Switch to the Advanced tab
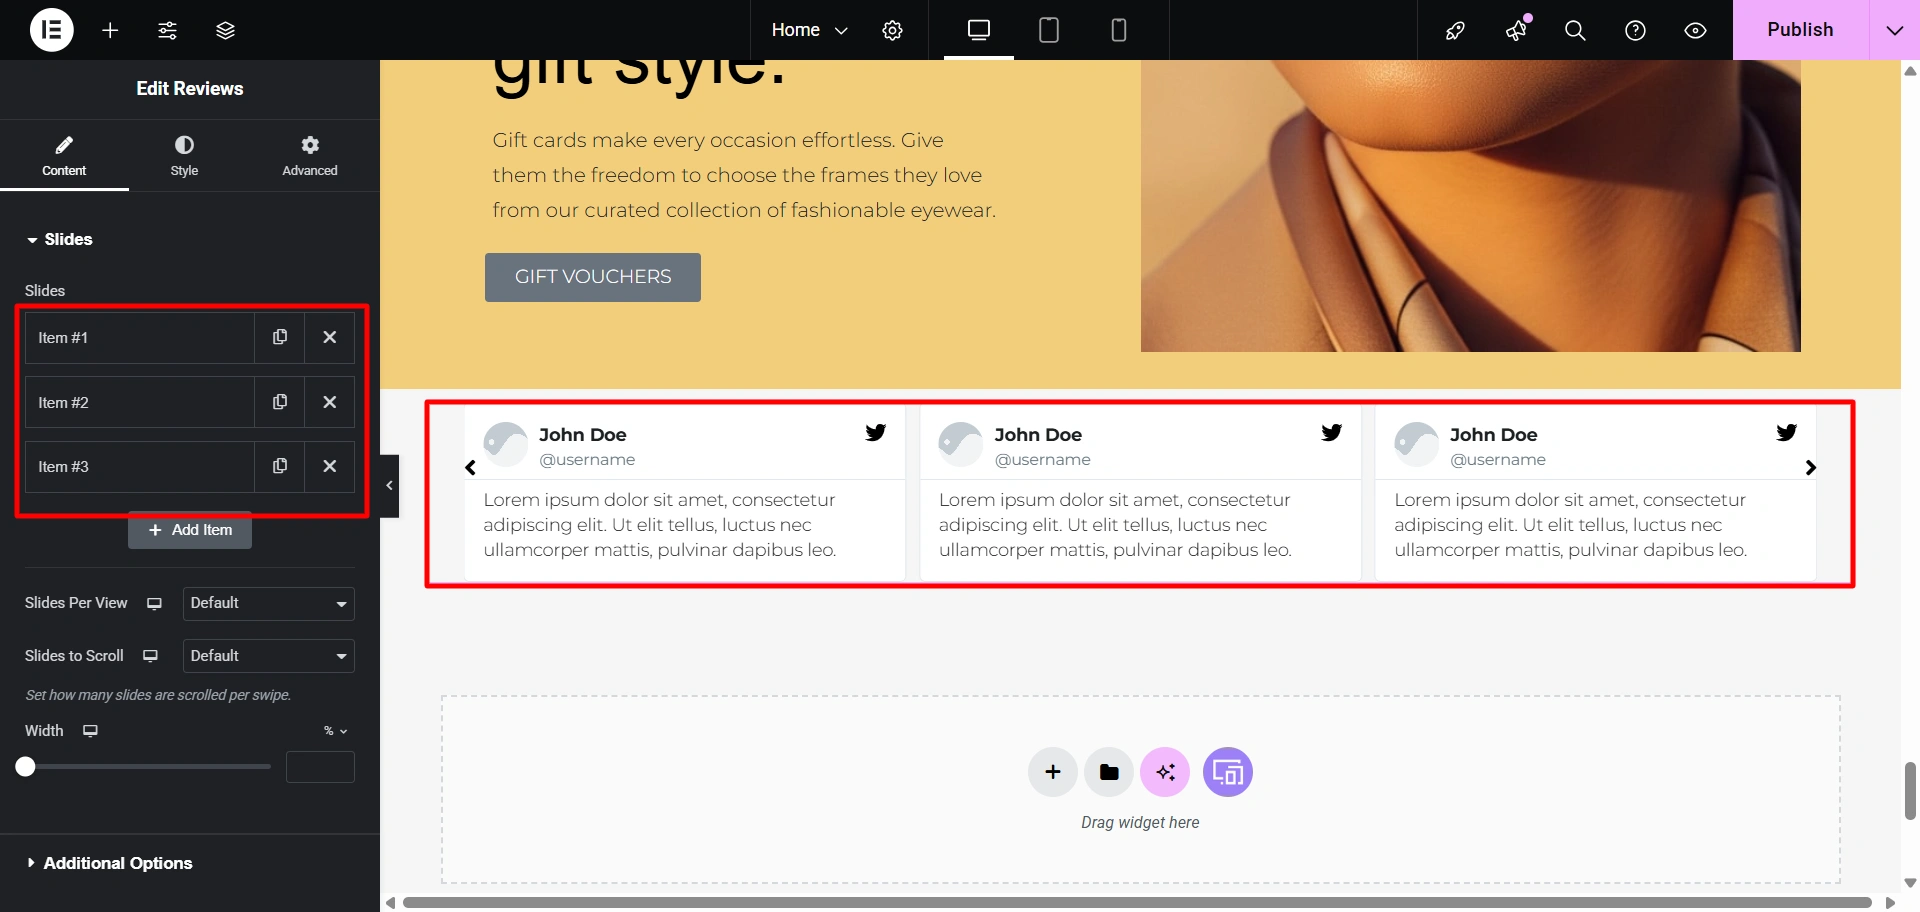Viewport: 1920px width, 912px height. [310, 156]
